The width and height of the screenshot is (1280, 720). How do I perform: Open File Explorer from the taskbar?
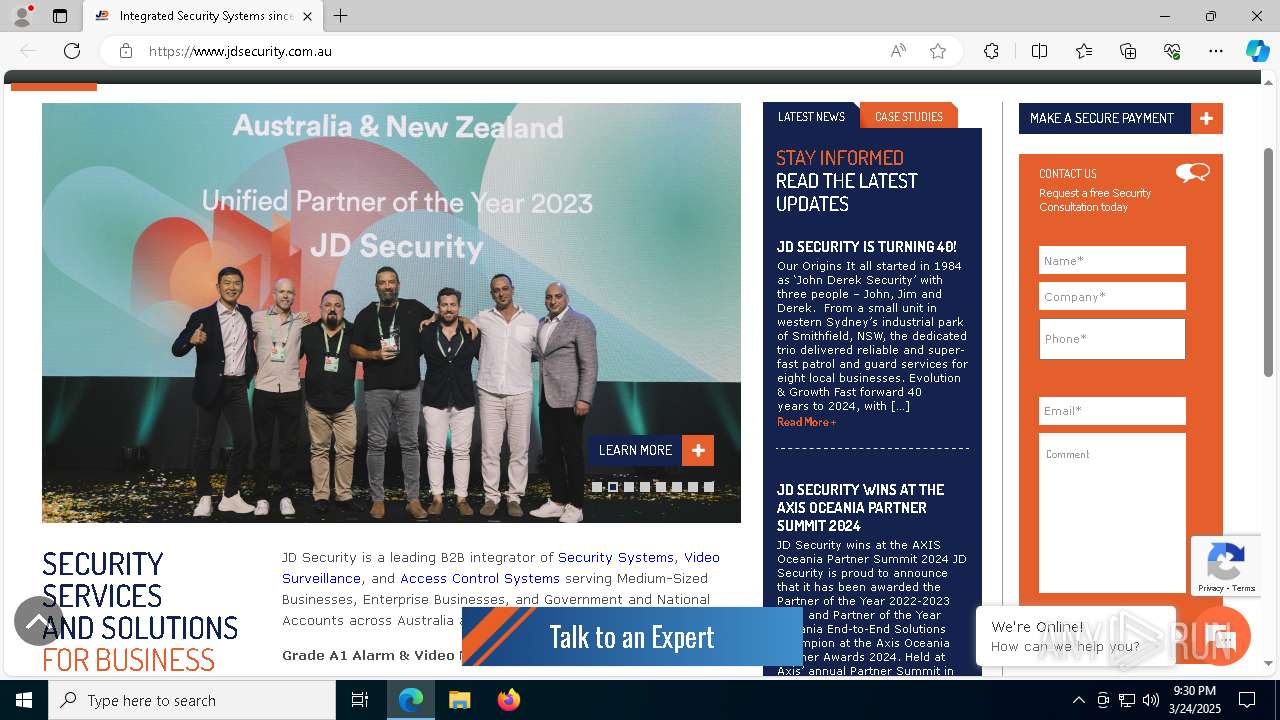(459, 700)
